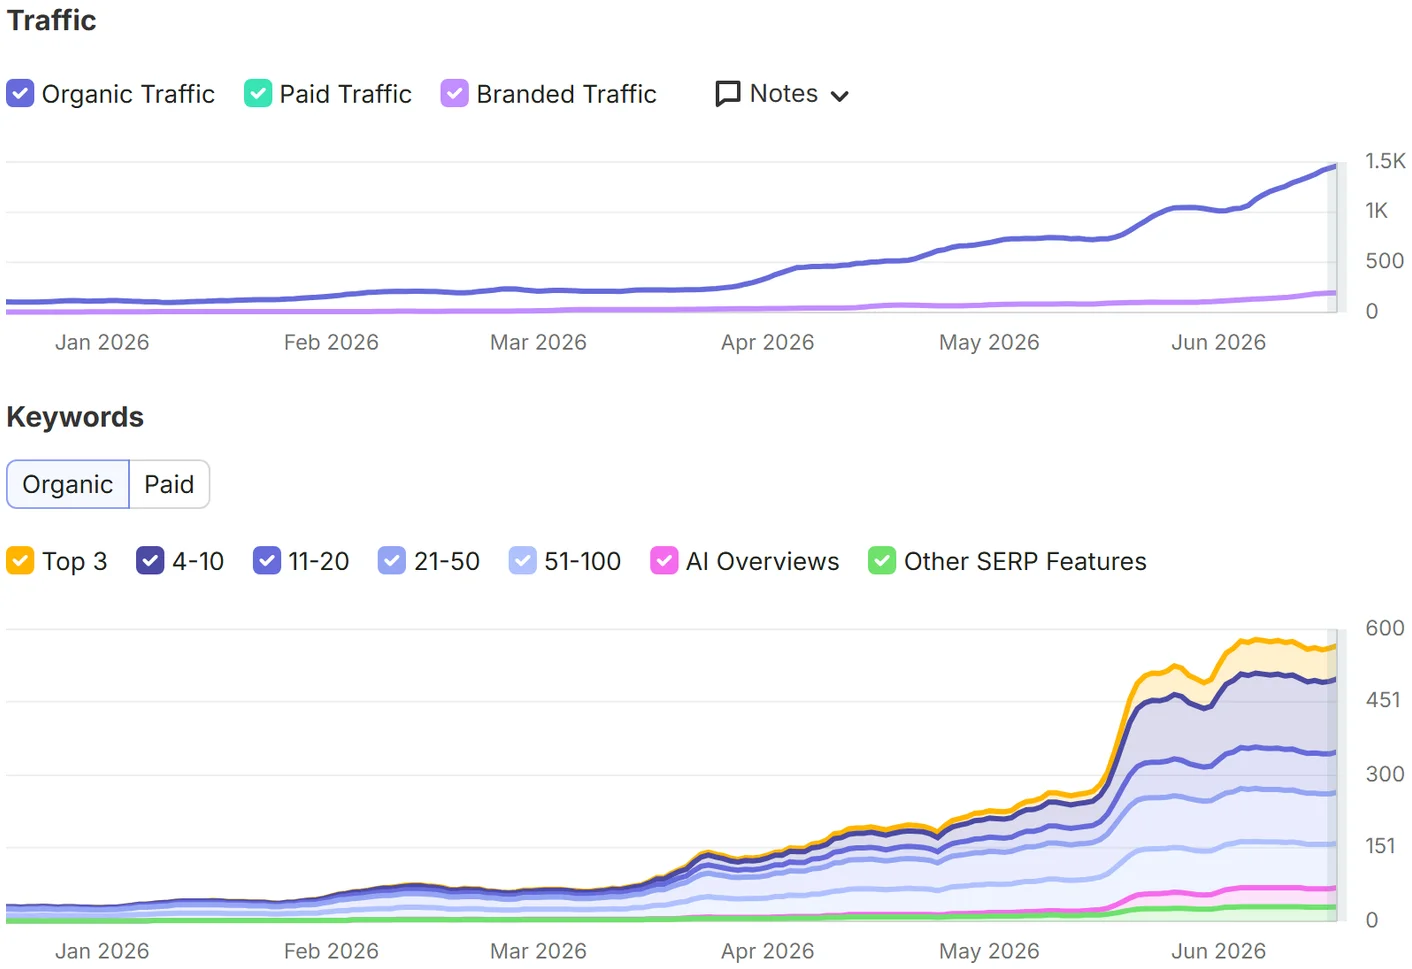The height and width of the screenshot is (969, 1412).
Task: Click the Traffic chart Jun 2026 endpoint
Action: (x=1334, y=166)
